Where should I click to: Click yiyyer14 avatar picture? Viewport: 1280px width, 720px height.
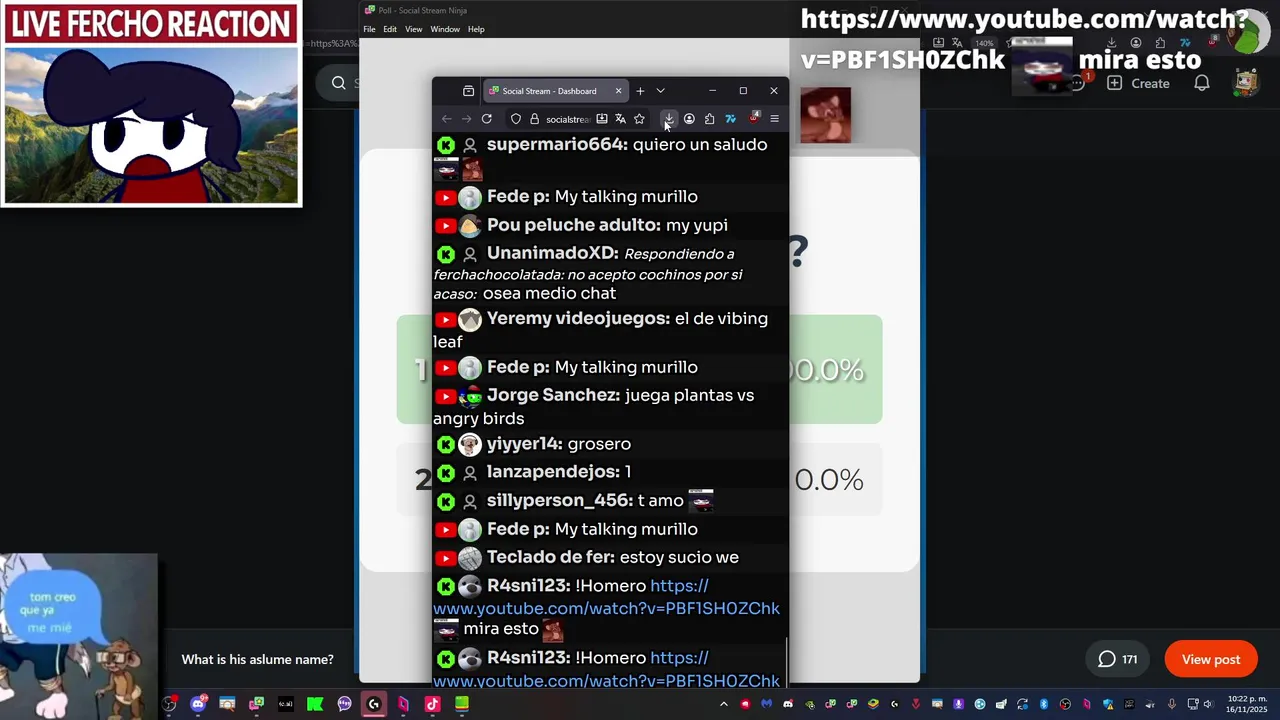tap(470, 444)
